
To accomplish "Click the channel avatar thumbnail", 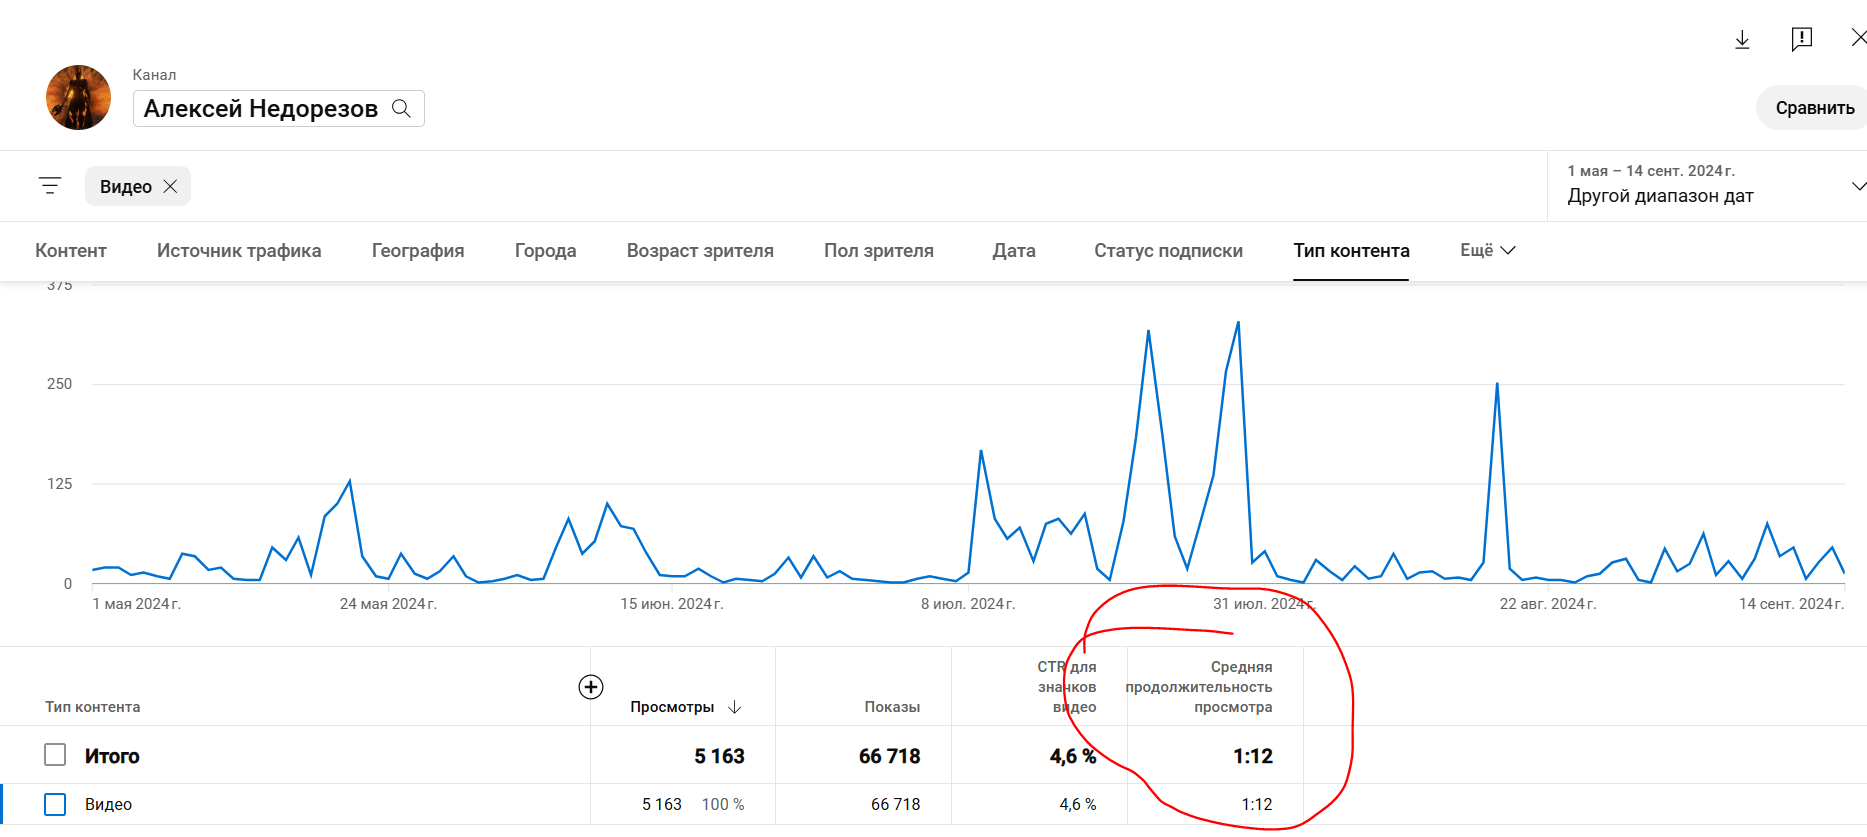I will click(78, 98).
